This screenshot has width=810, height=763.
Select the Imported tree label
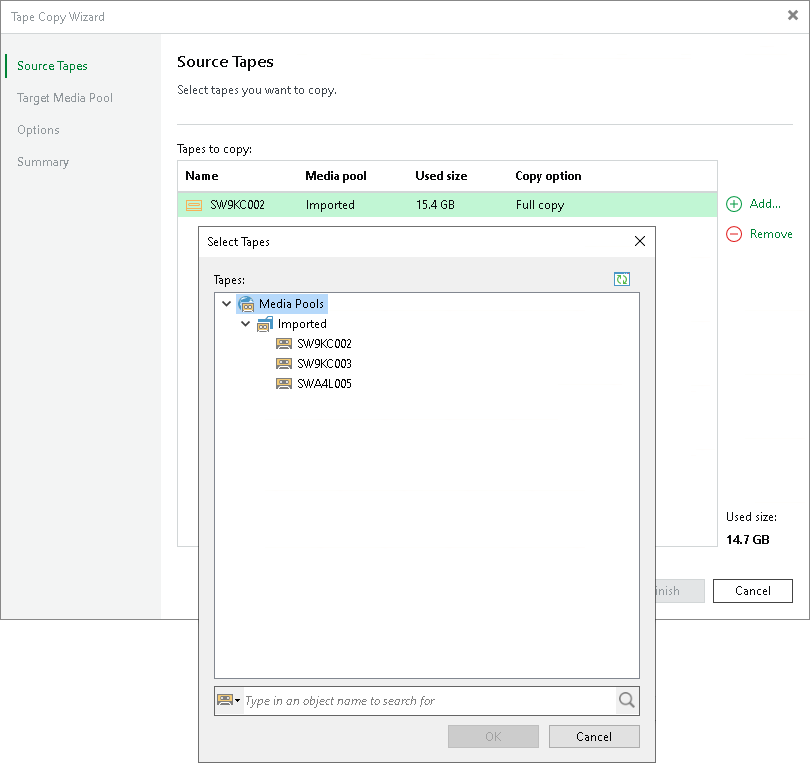click(302, 324)
